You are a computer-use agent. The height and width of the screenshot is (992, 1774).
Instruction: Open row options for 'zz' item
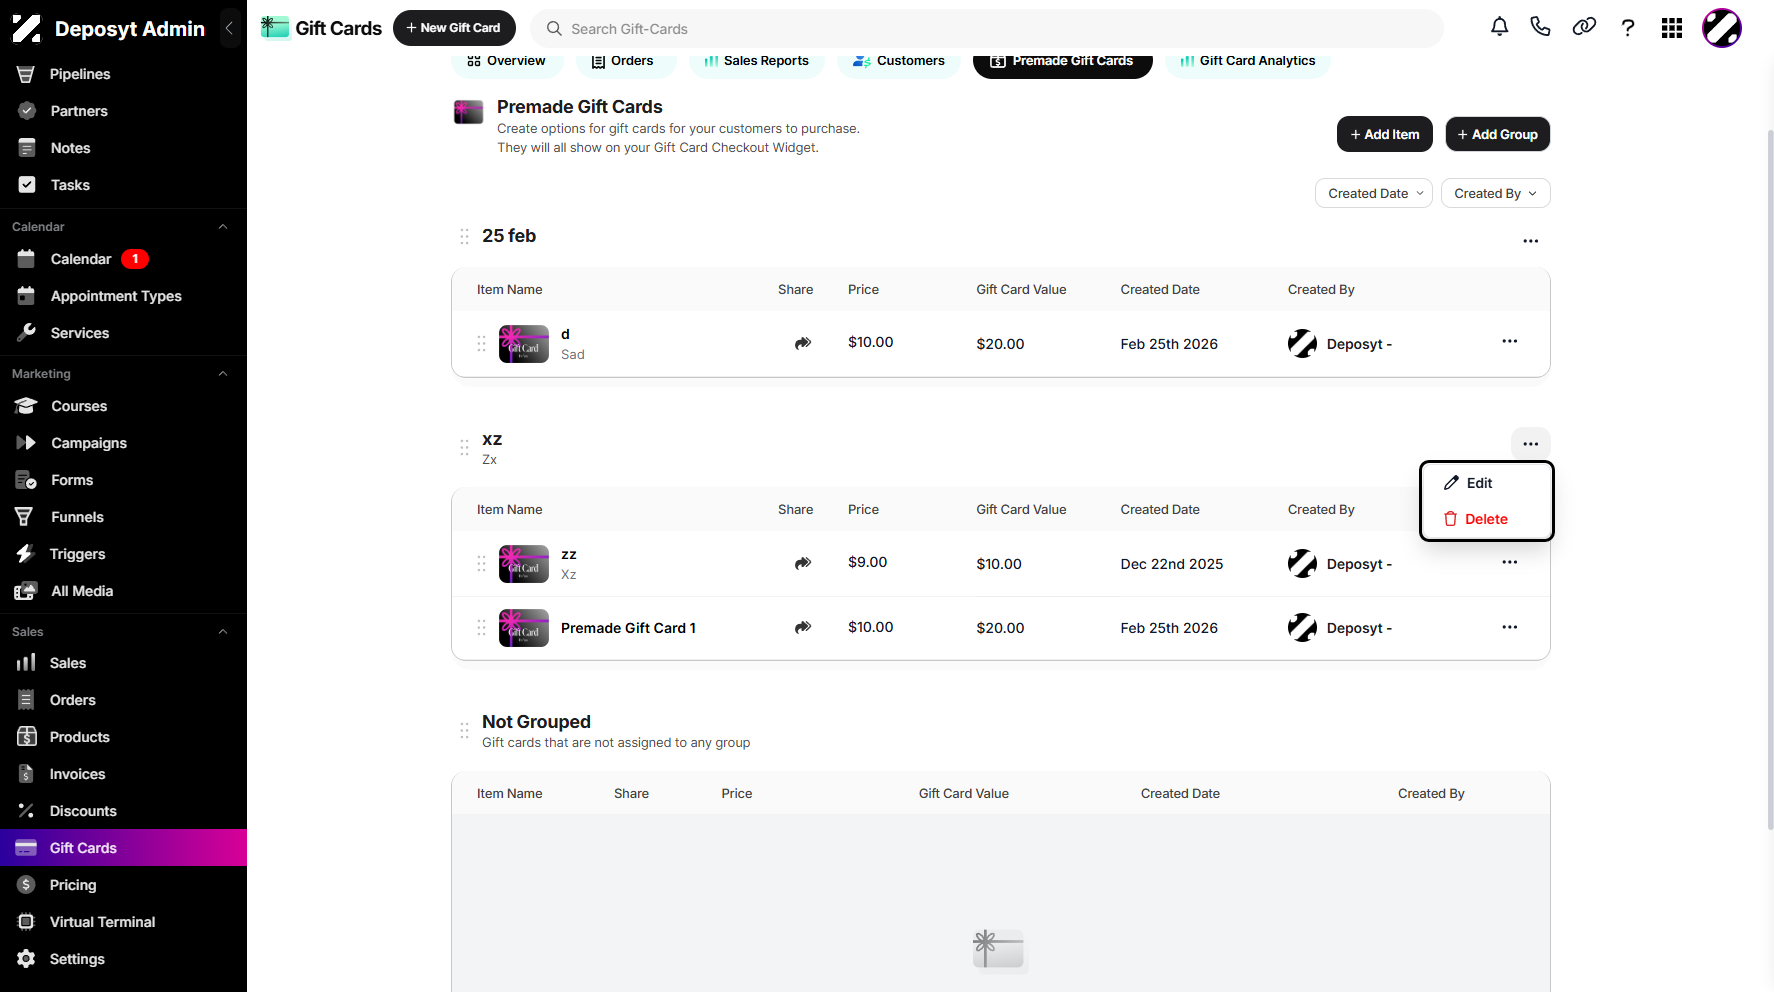pos(1510,562)
